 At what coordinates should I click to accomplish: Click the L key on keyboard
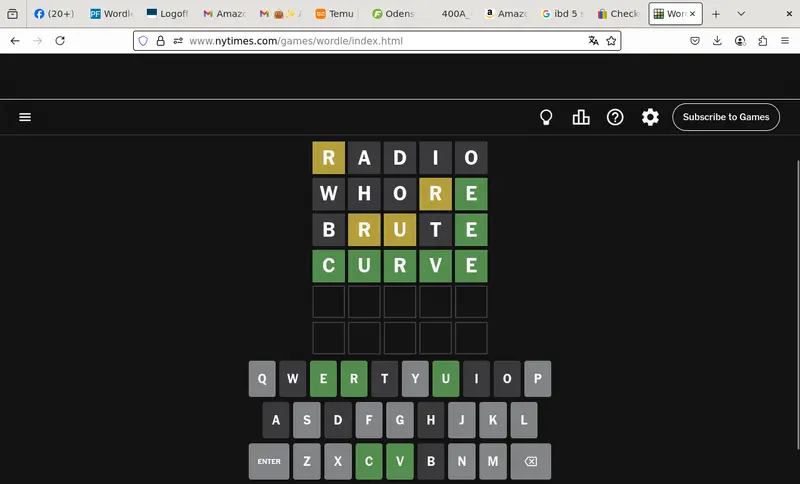(524, 420)
